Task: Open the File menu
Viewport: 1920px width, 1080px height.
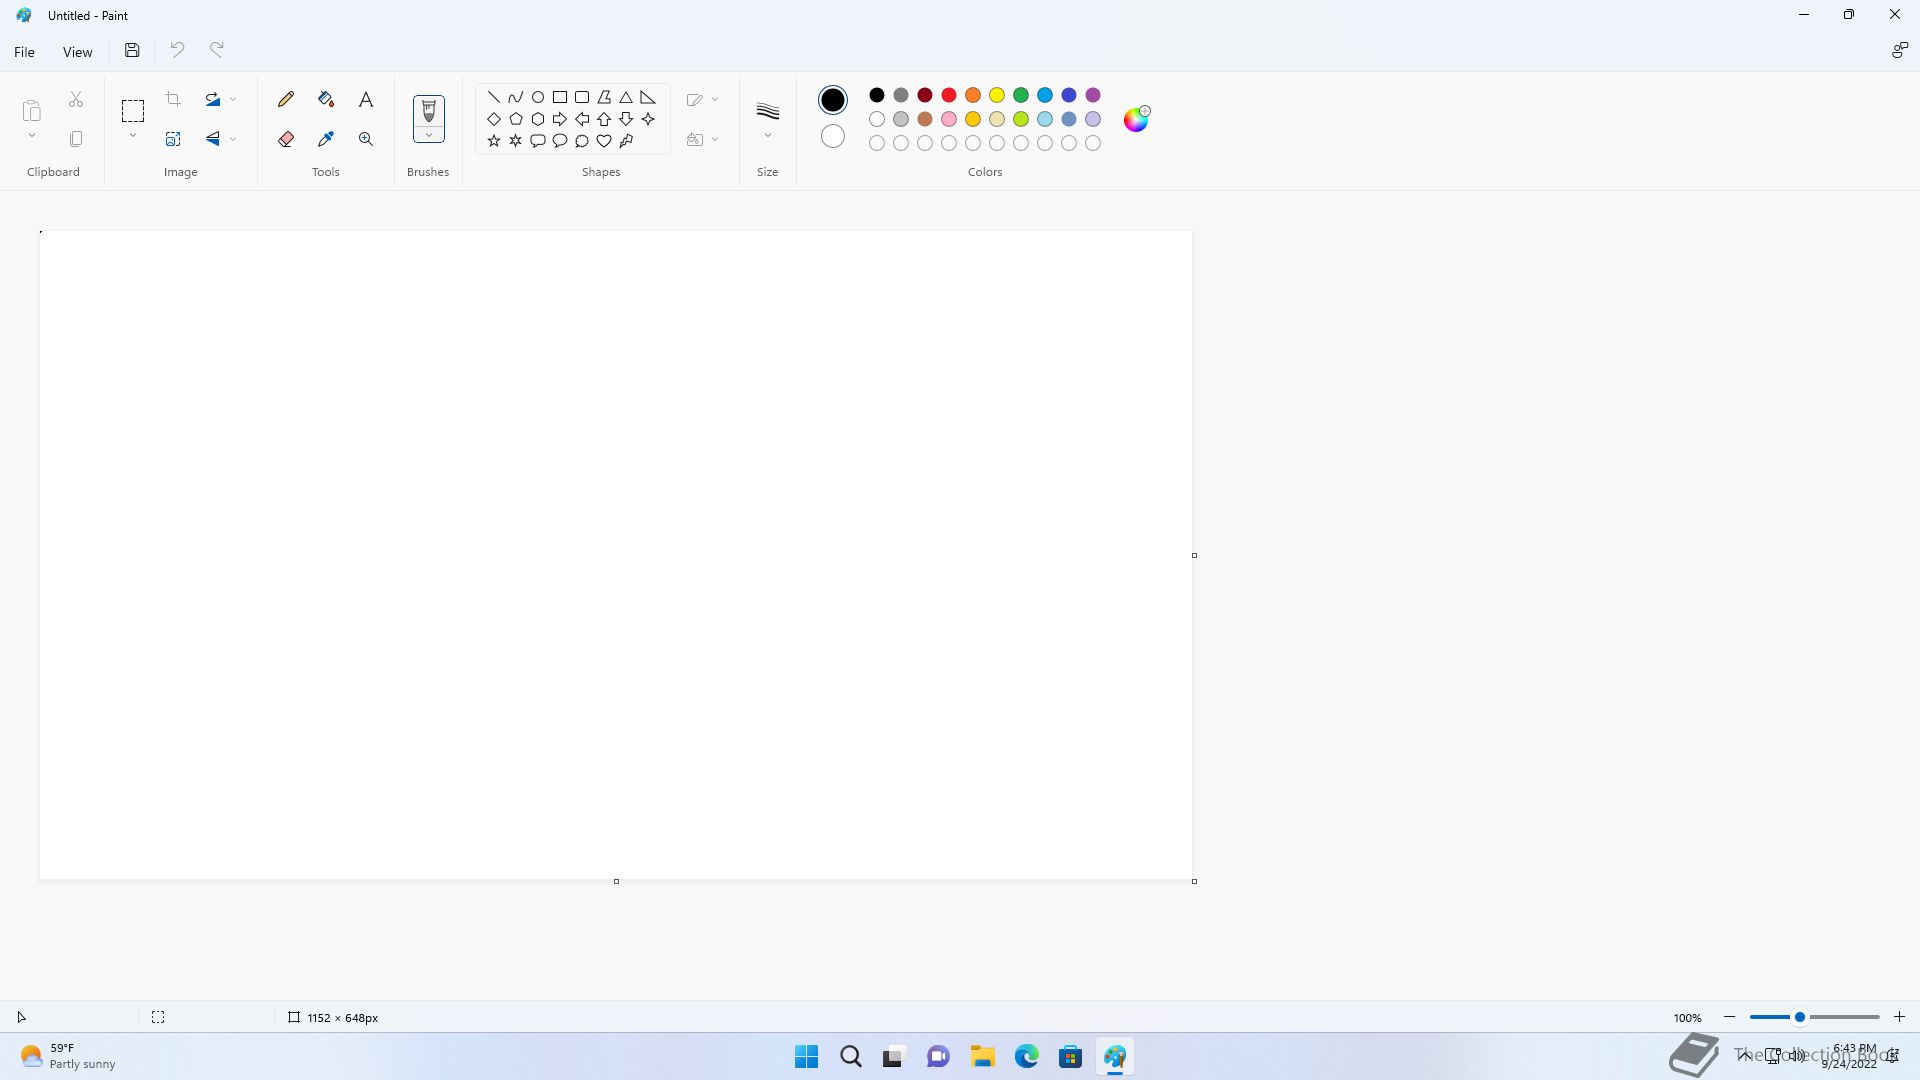Action: (x=24, y=52)
